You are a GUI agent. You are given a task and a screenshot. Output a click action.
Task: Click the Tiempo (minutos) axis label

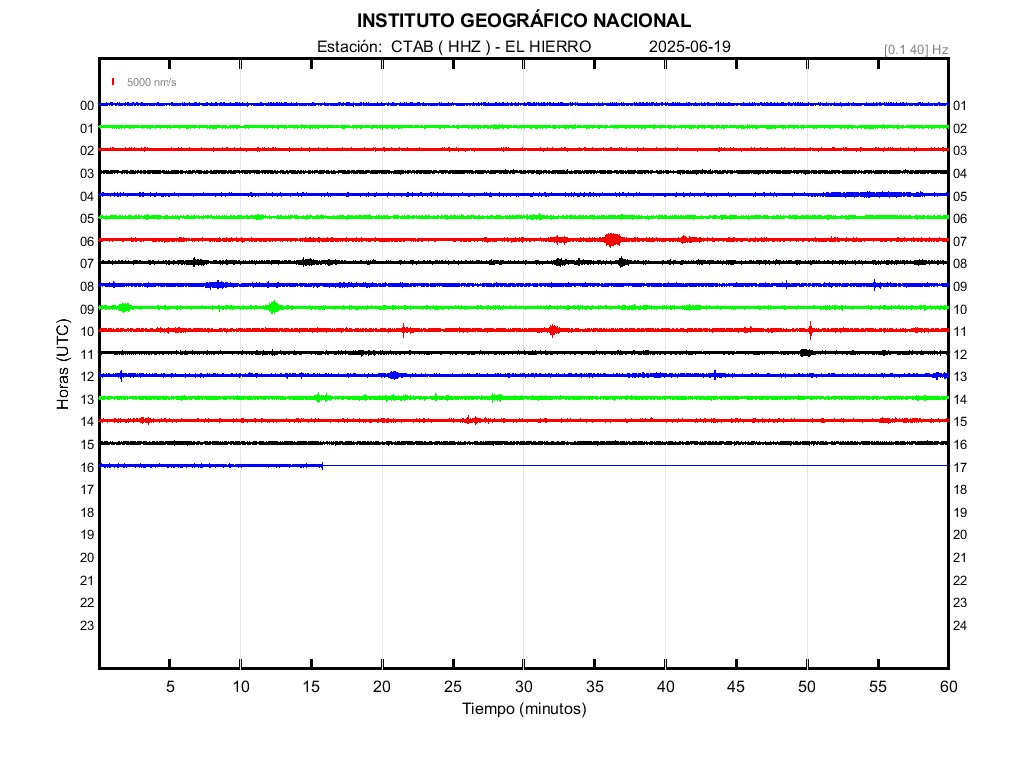click(524, 709)
